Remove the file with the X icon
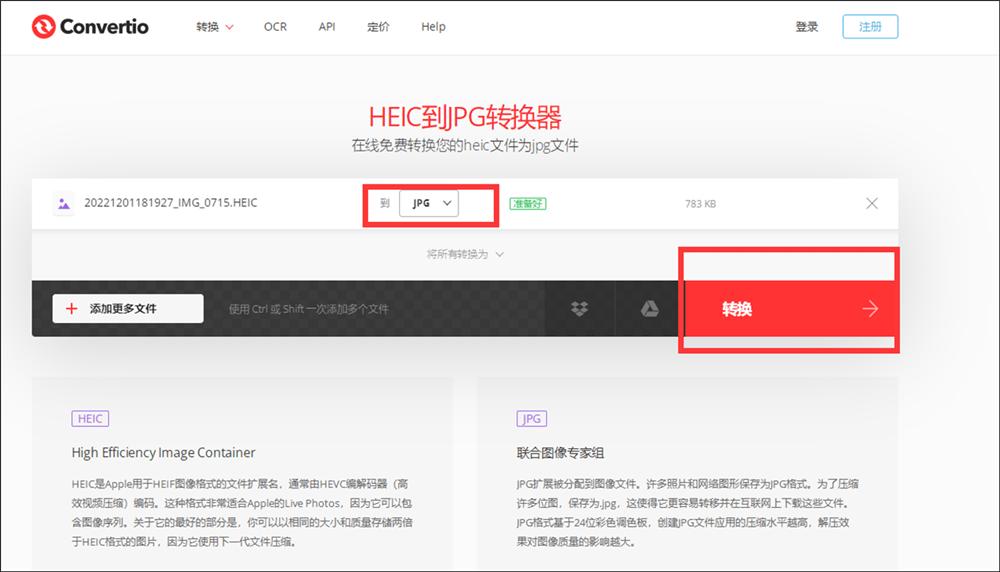Image resolution: width=1000 pixels, height=572 pixels. (872, 203)
